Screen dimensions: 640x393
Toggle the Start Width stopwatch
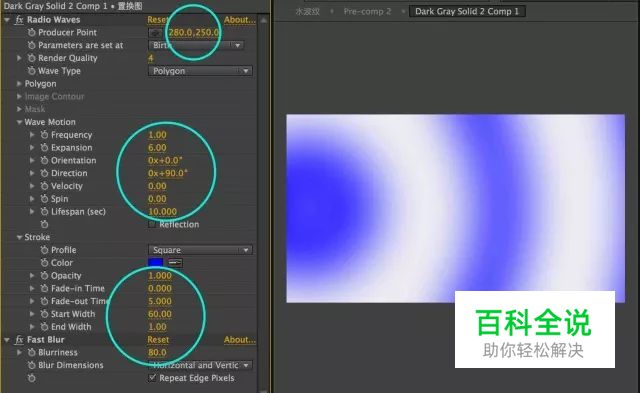pos(44,314)
